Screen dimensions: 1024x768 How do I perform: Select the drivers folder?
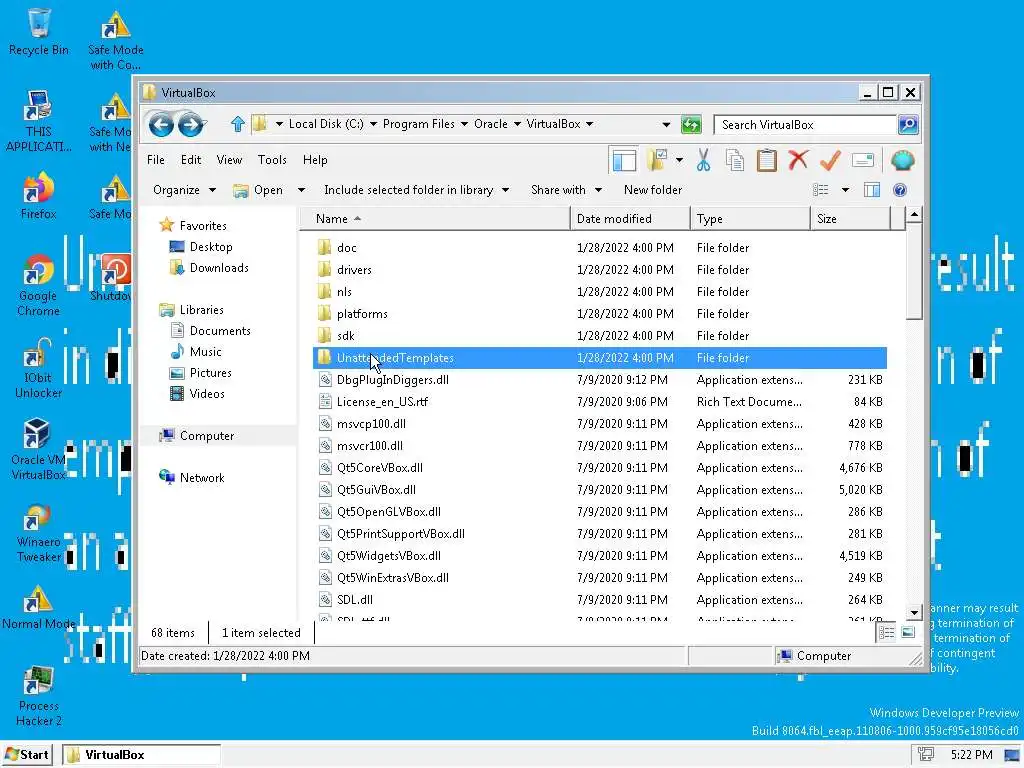(x=600, y=270)
